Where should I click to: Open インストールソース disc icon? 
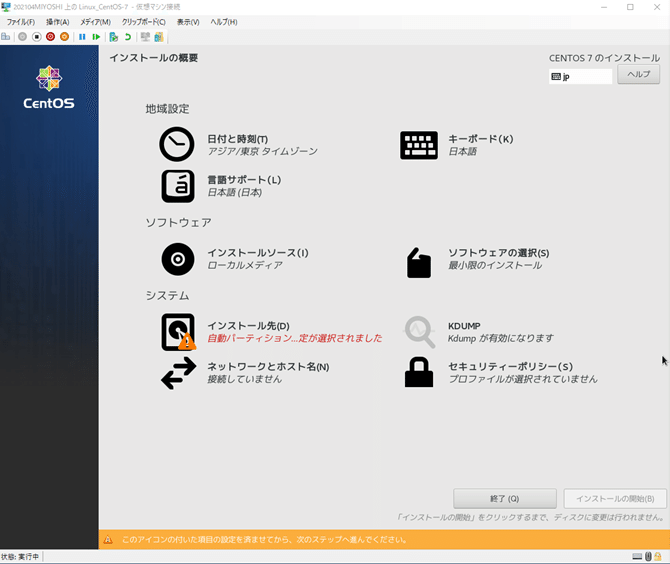click(178, 259)
